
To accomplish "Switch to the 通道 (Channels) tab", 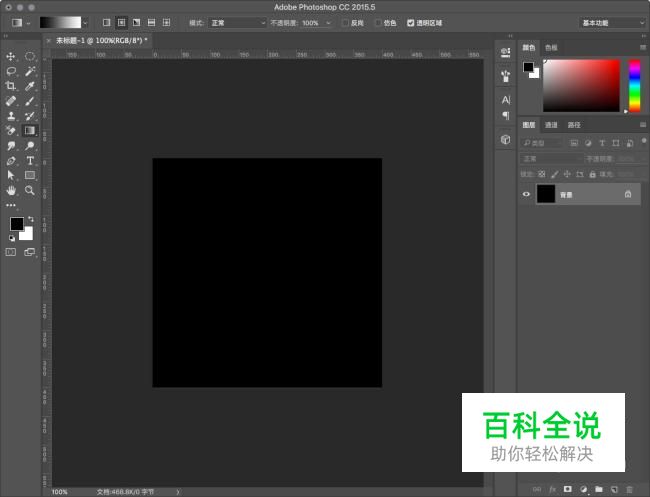I will point(551,125).
